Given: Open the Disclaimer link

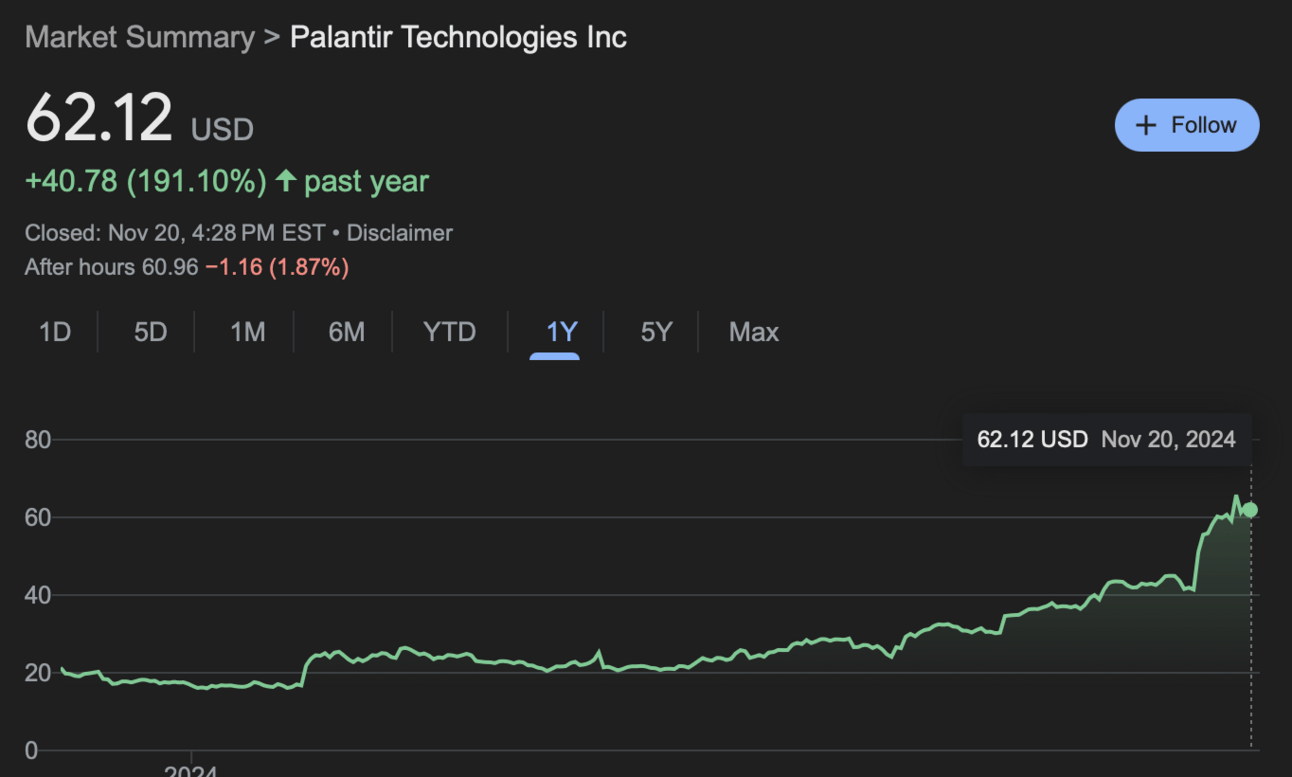Looking at the screenshot, I should point(399,233).
